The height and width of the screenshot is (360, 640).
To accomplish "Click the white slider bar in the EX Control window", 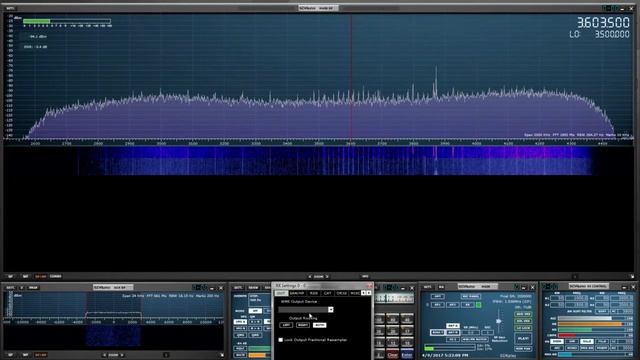I will coord(584,318).
